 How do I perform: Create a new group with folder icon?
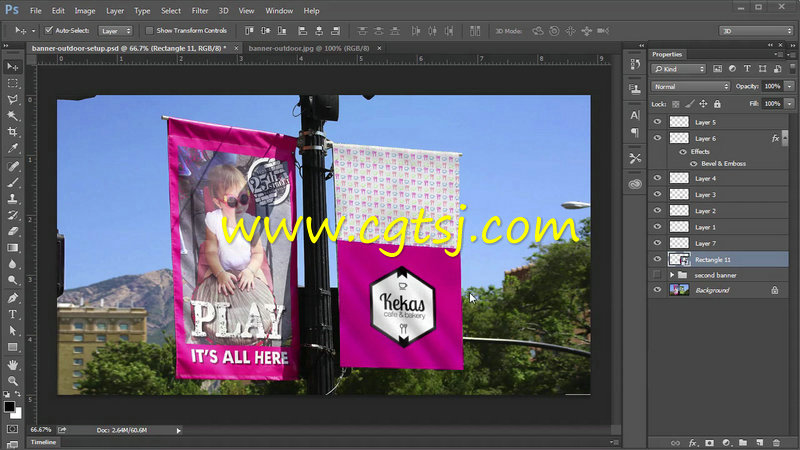743,443
